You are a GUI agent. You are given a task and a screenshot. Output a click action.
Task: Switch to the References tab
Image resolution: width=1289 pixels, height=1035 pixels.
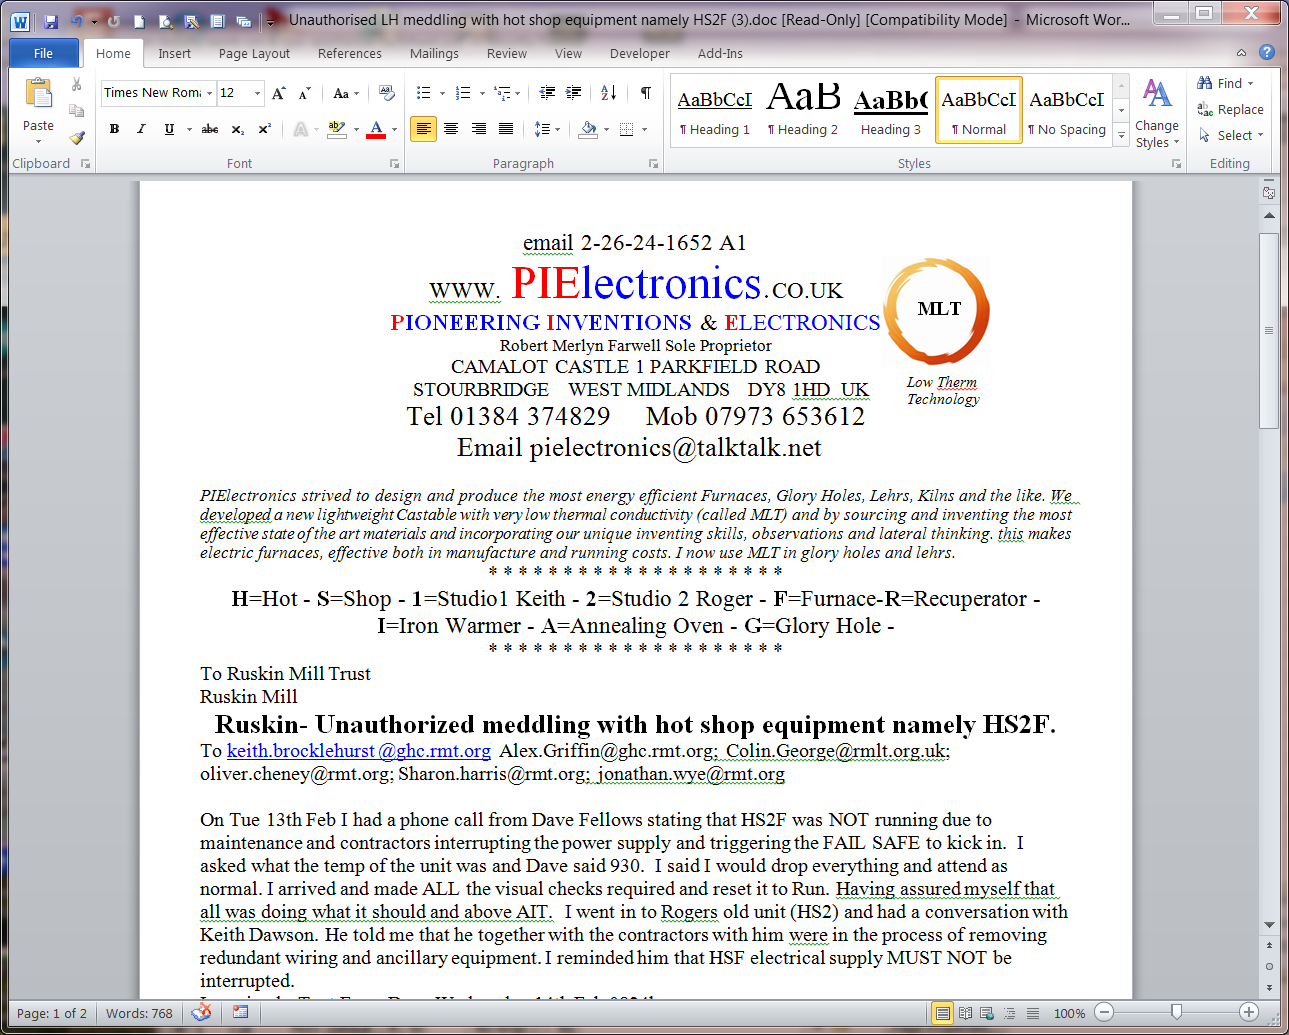[349, 53]
